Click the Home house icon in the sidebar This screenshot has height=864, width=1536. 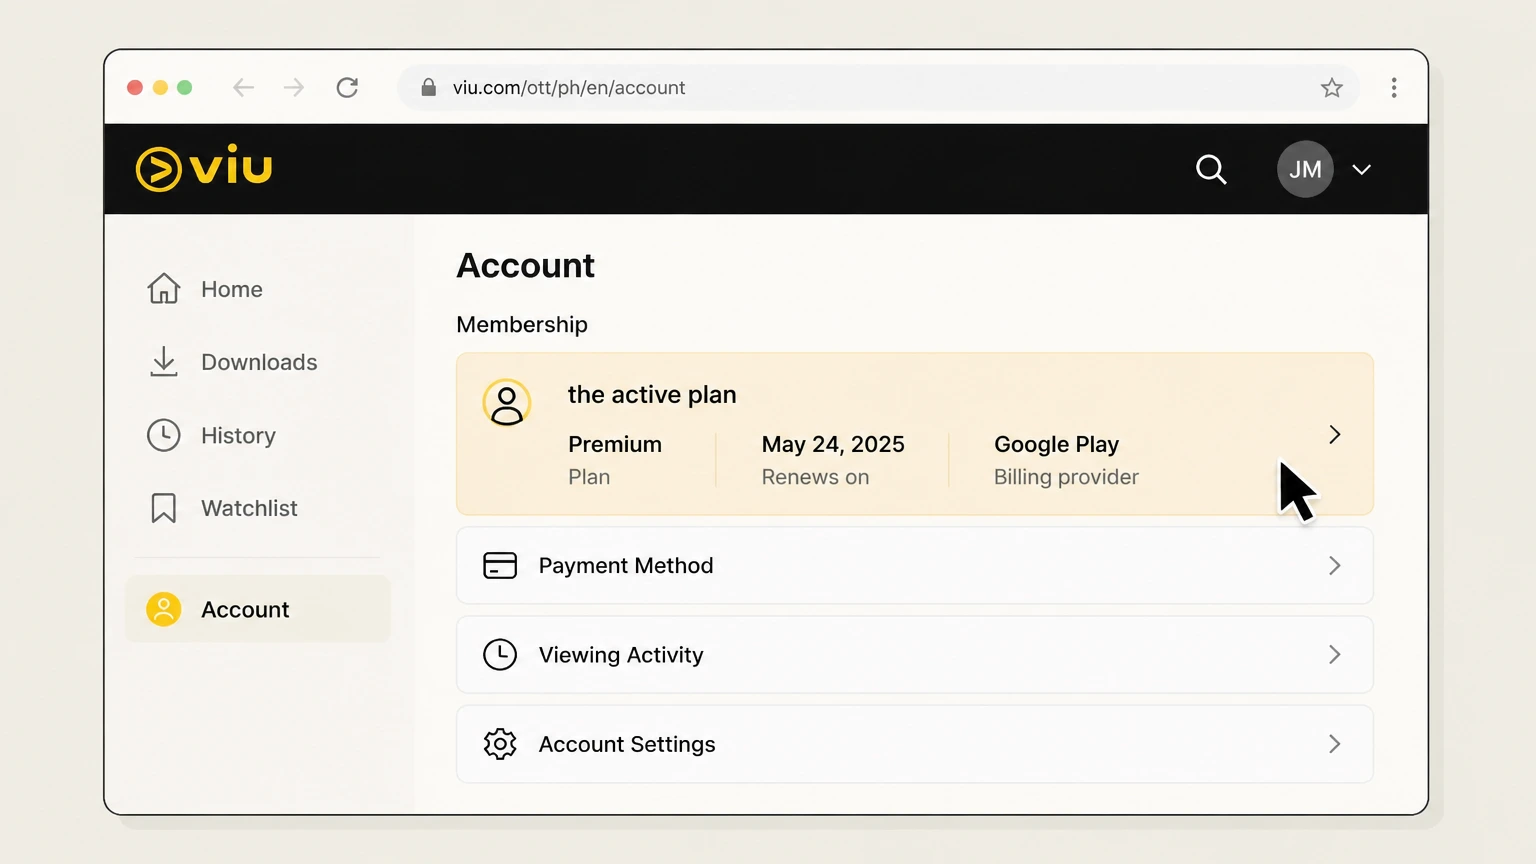point(164,288)
